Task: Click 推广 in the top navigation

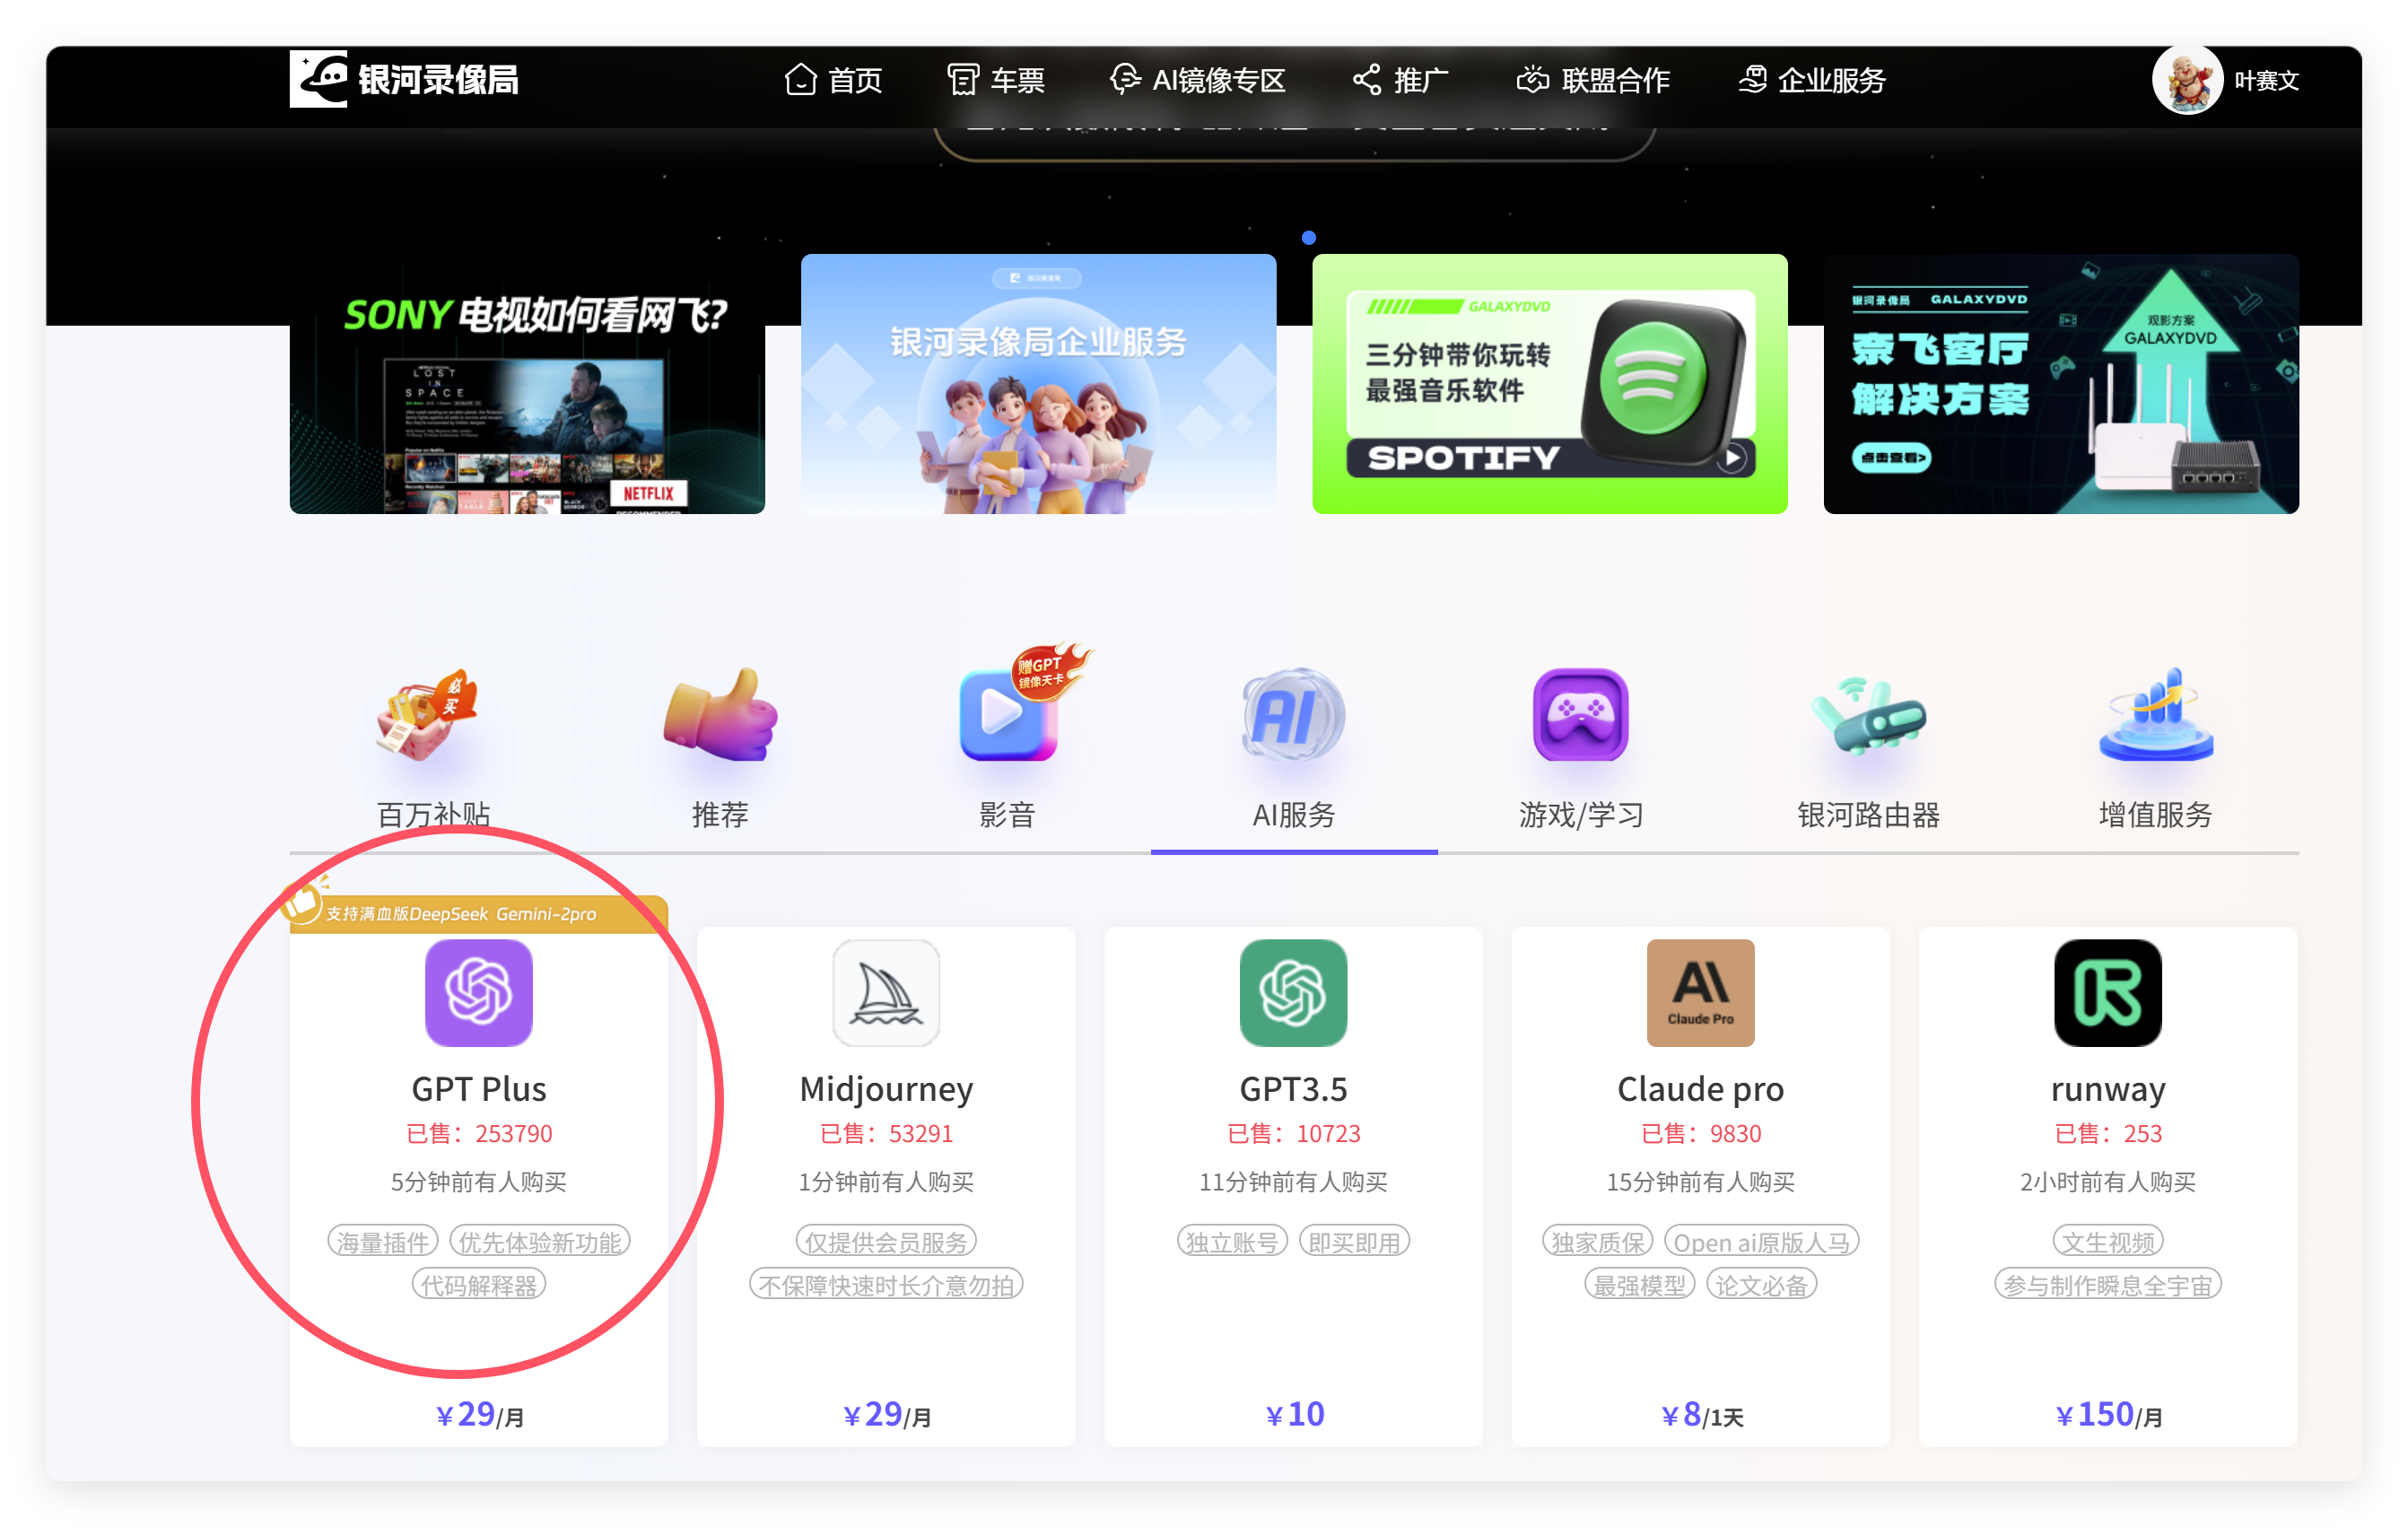Action: coord(1400,80)
